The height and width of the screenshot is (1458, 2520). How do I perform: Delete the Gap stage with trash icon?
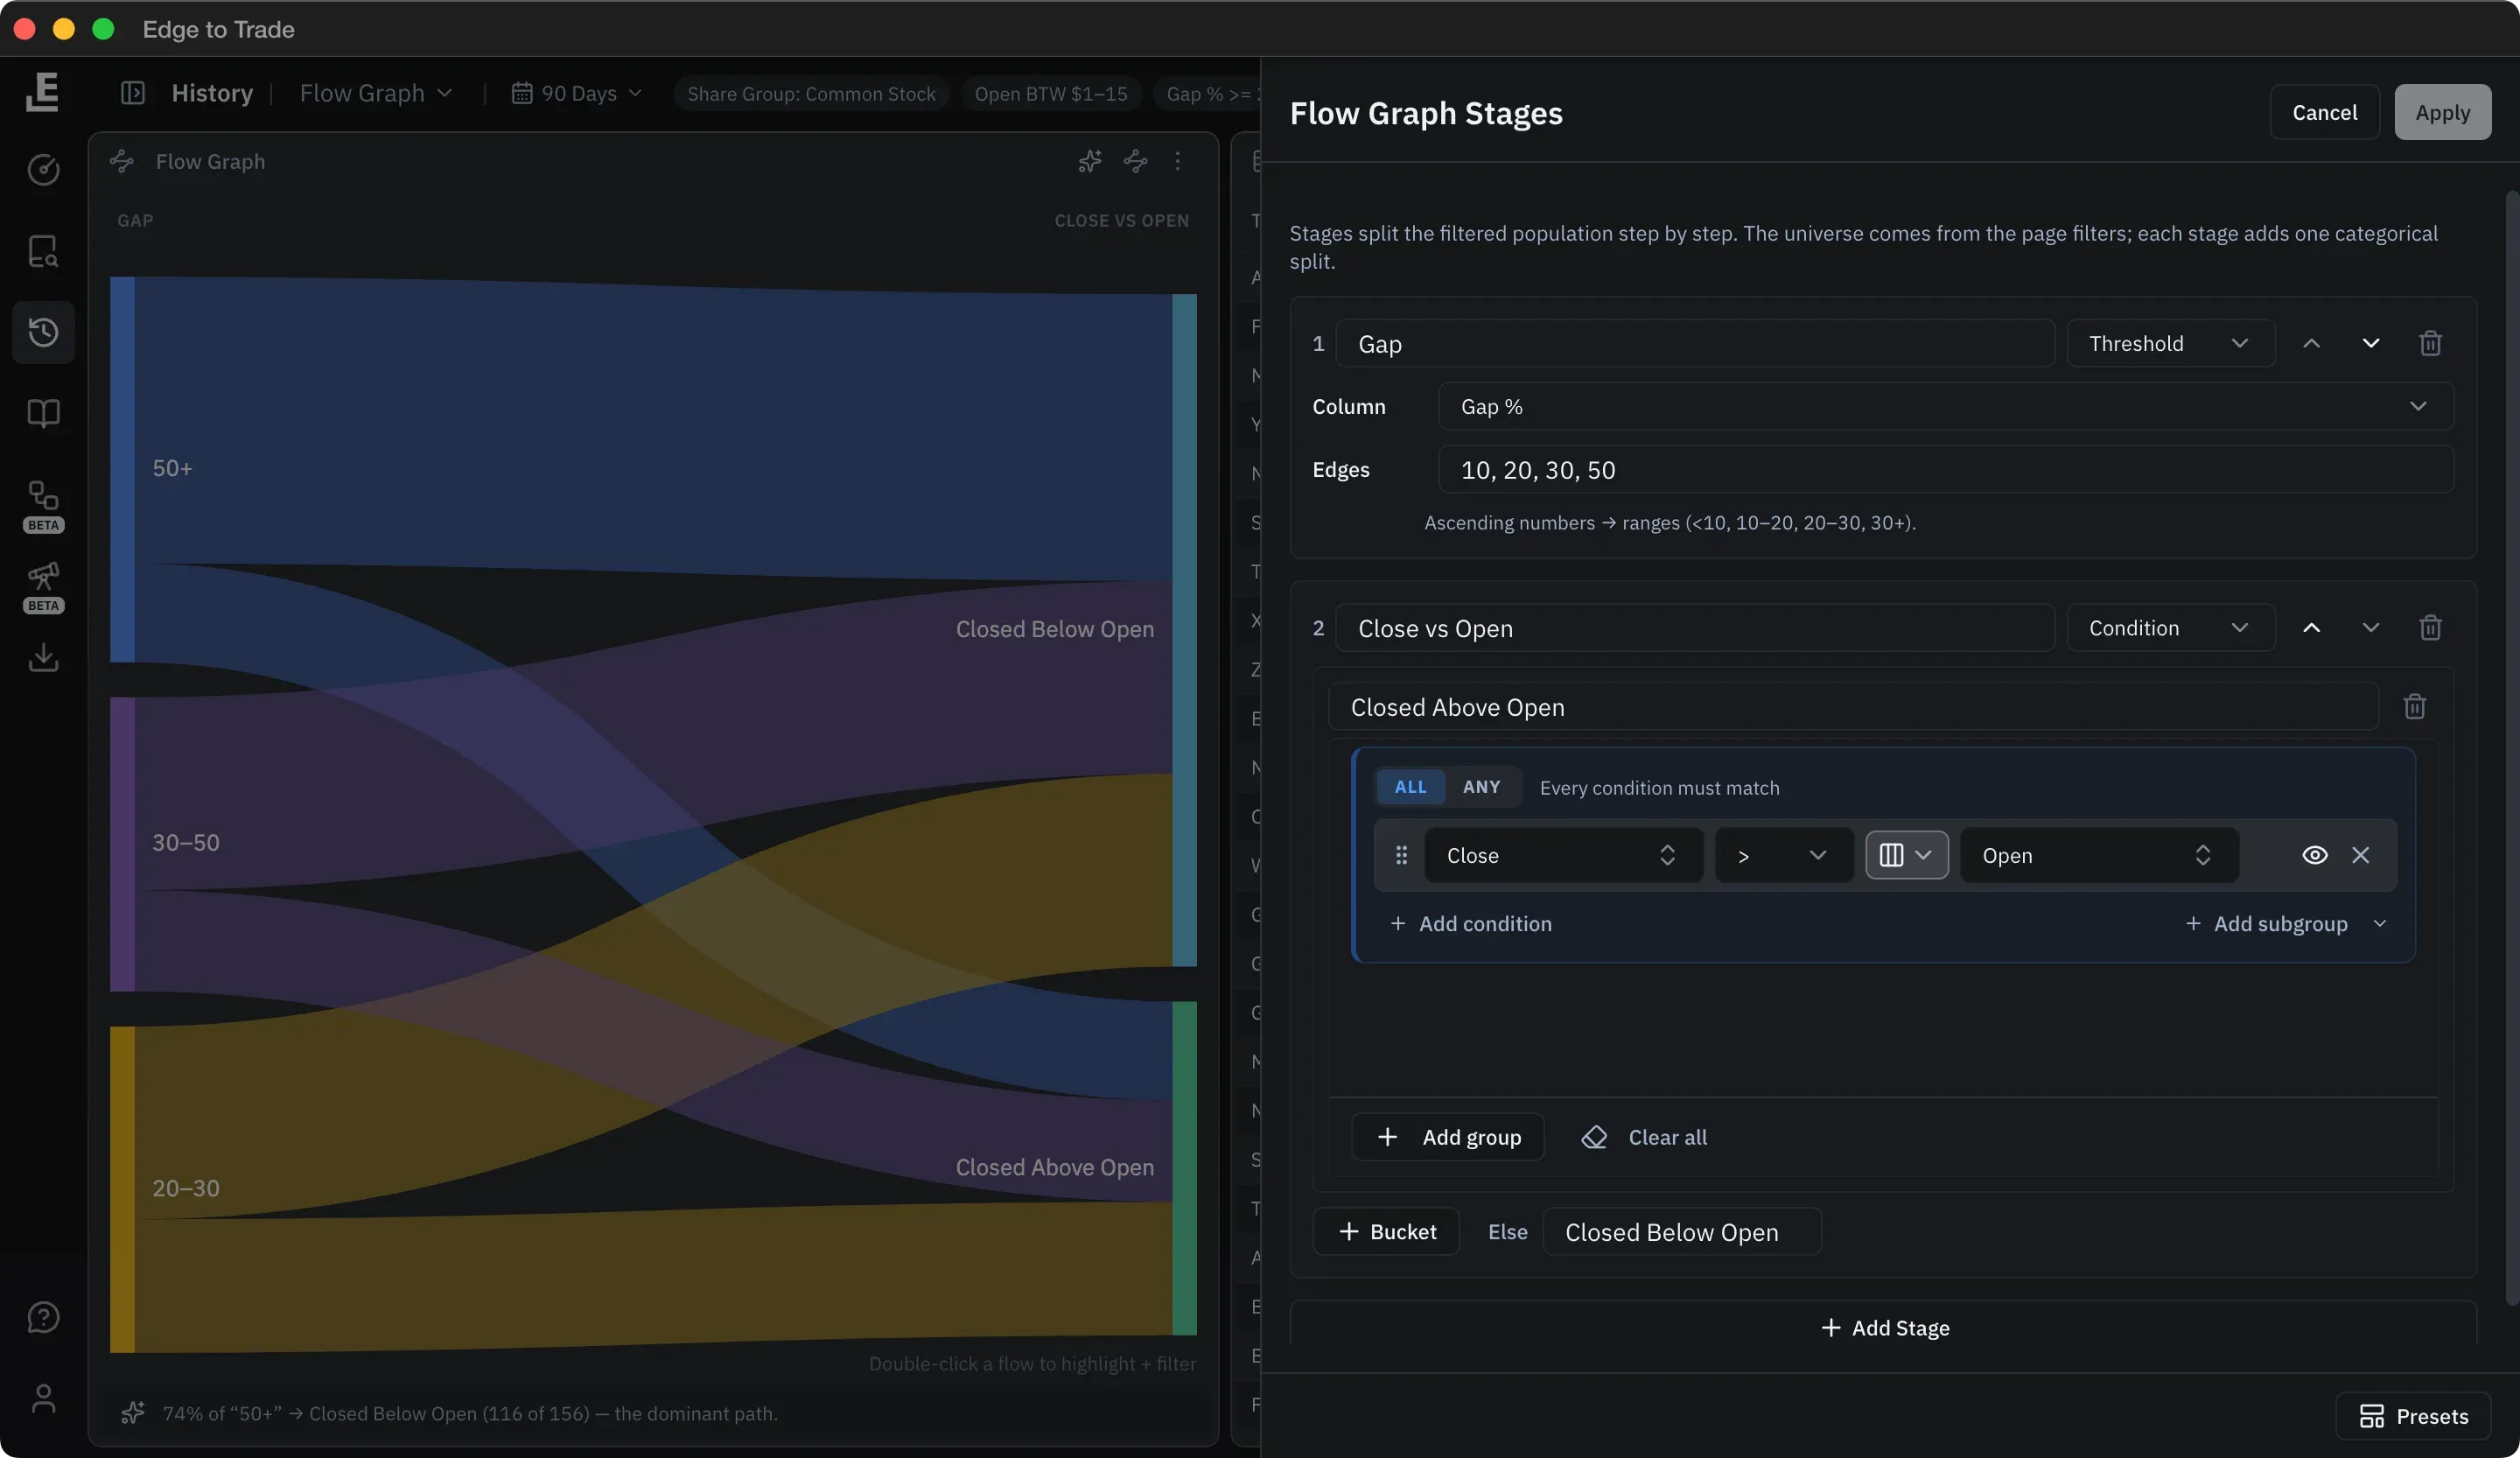click(2430, 343)
